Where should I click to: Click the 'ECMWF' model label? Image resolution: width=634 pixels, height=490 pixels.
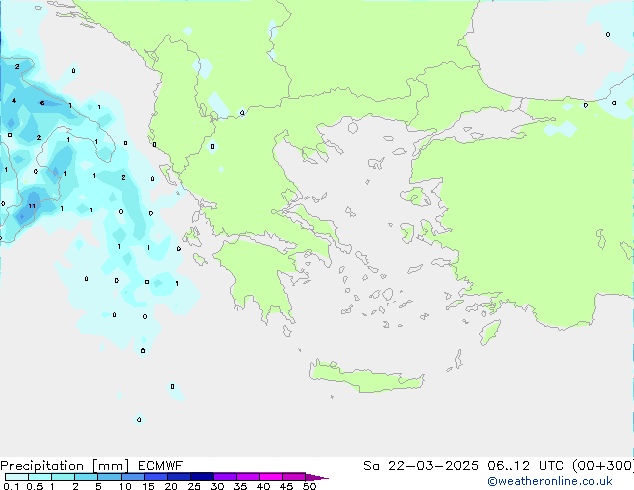tap(160, 466)
